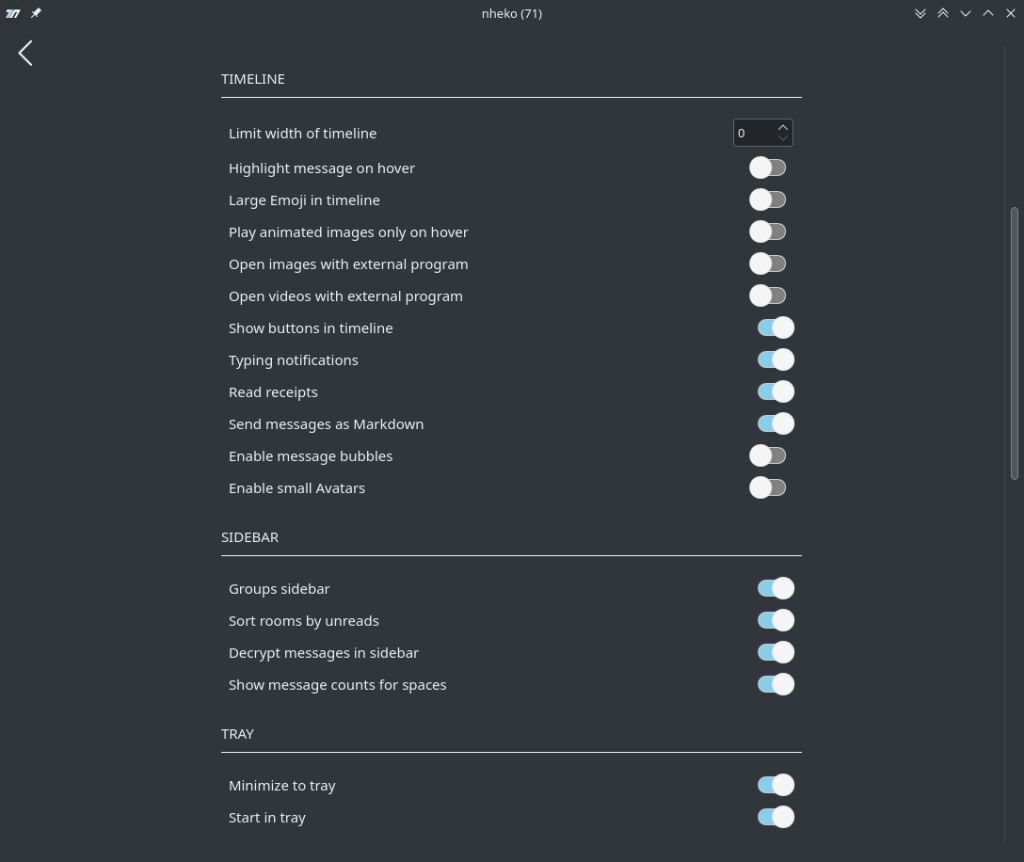Viewport: 1024px width, 862px height.
Task: Enable Open videos with external program
Action: [x=767, y=295]
